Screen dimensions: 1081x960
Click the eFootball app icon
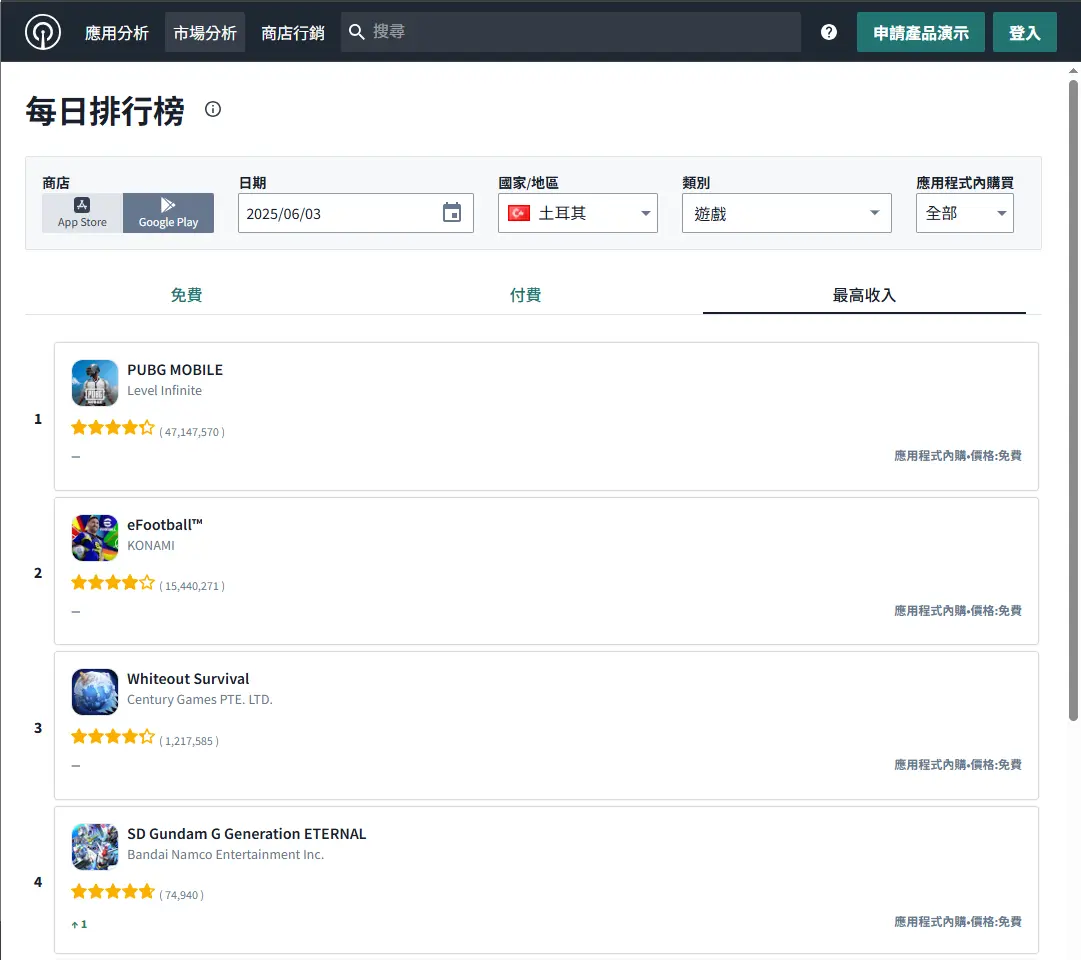click(x=94, y=538)
